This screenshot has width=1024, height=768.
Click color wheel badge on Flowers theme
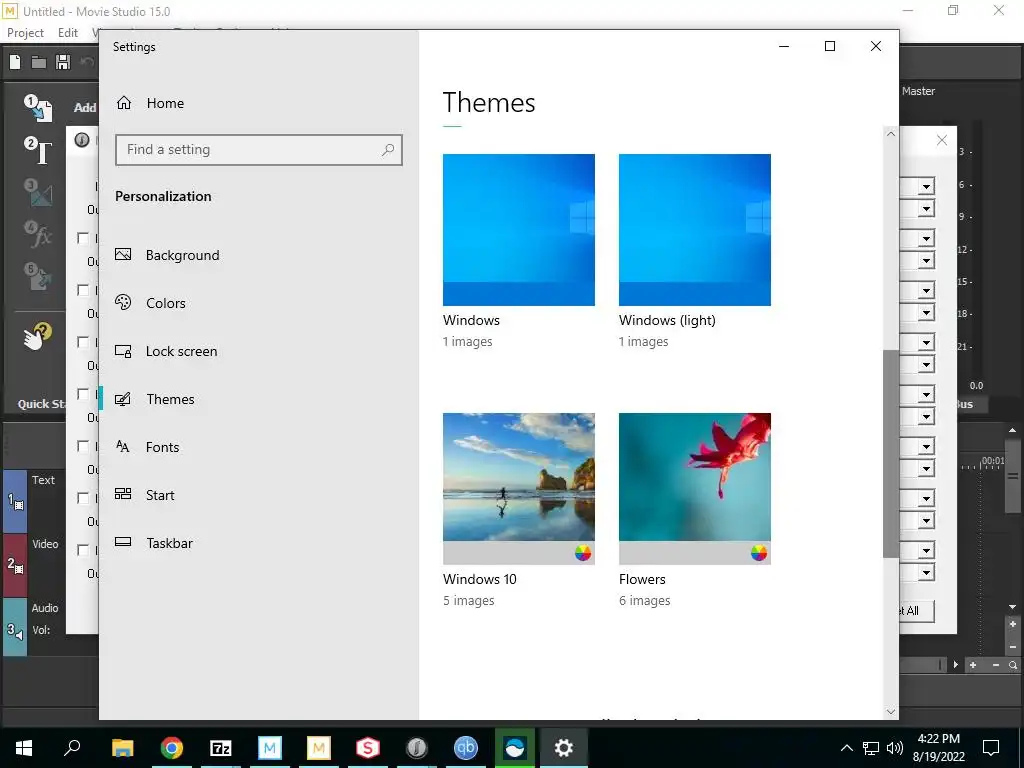(x=758, y=553)
